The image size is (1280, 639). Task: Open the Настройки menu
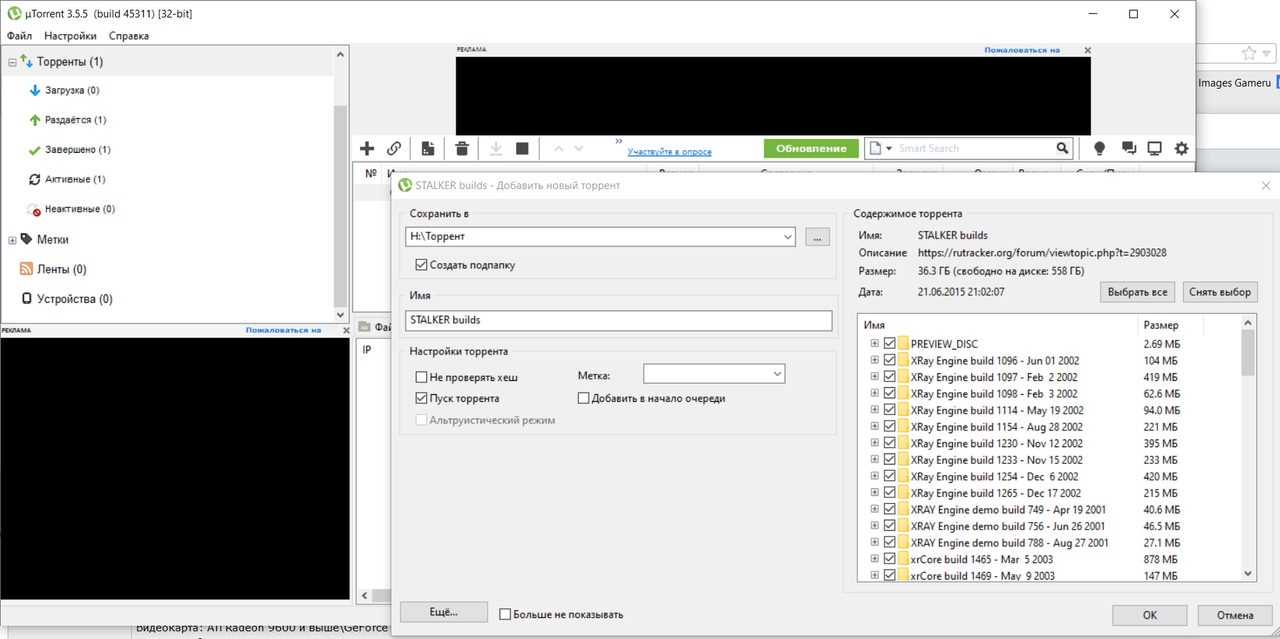coord(70,35)
